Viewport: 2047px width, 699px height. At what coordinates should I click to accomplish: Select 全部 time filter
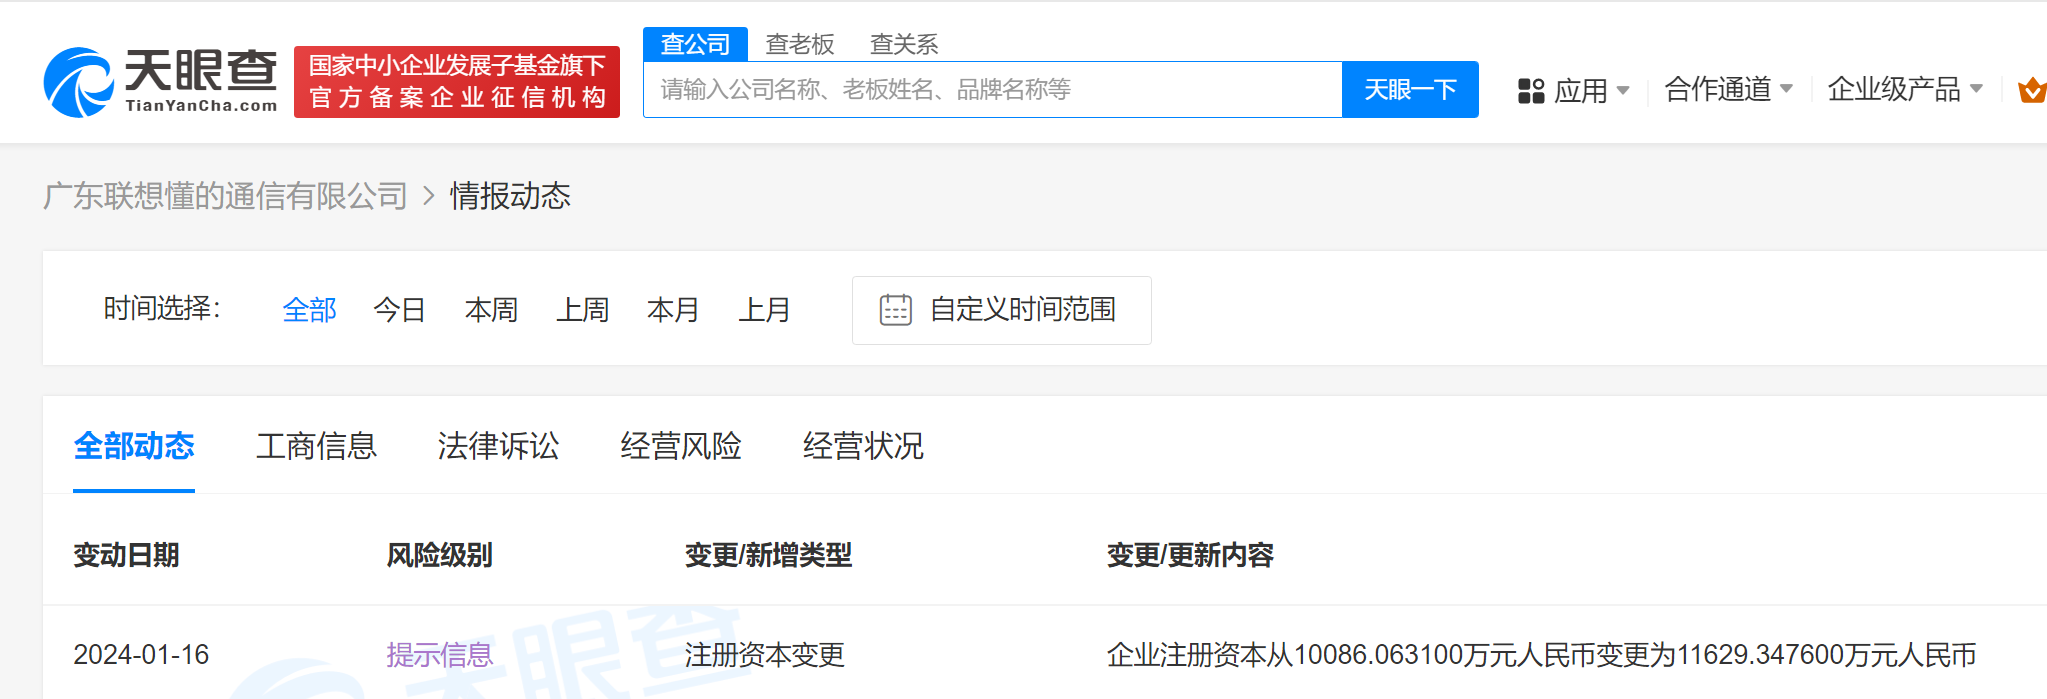[310, 310]
